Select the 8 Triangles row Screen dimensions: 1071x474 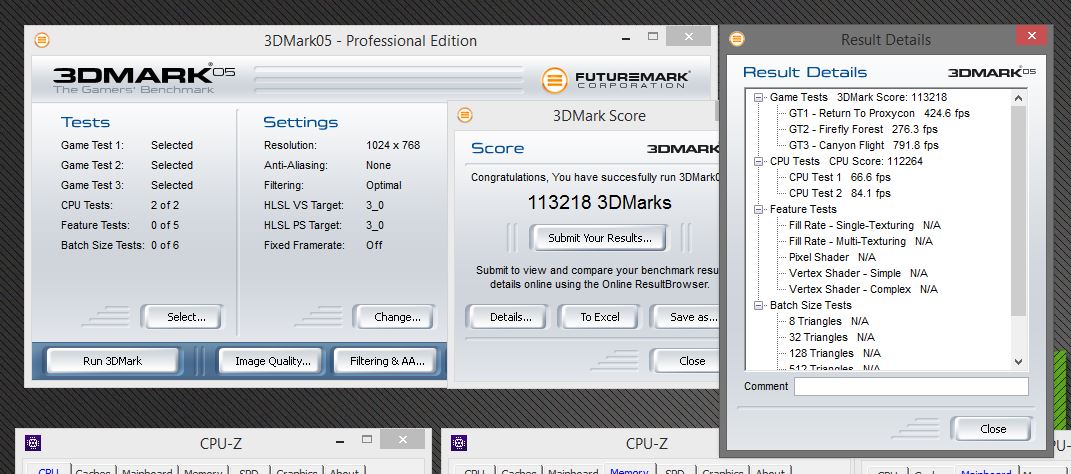pyautogui.click(x=829, y=321)
